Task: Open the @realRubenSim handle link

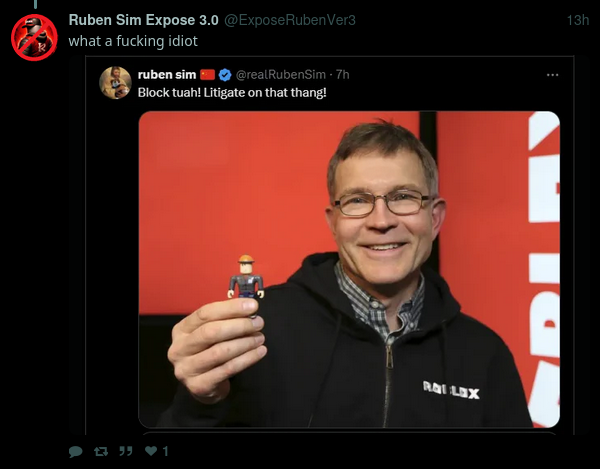Action: point(280,74)
